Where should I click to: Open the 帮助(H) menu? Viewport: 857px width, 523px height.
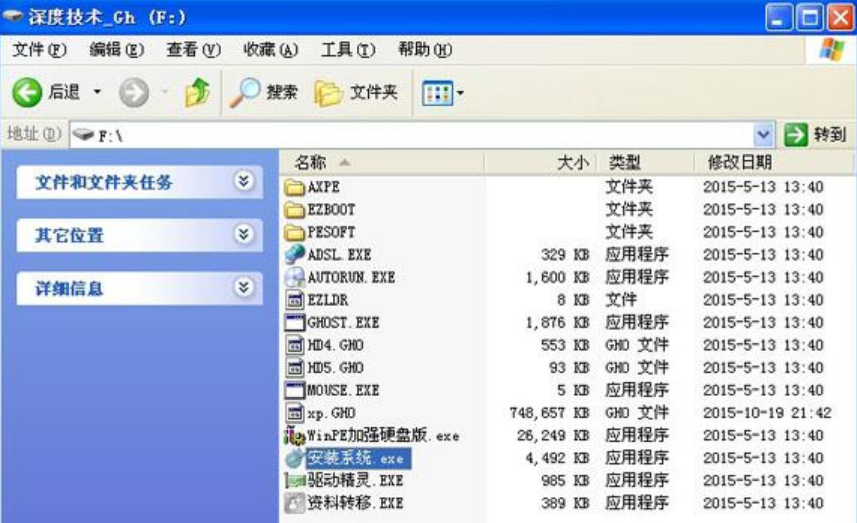425,50
